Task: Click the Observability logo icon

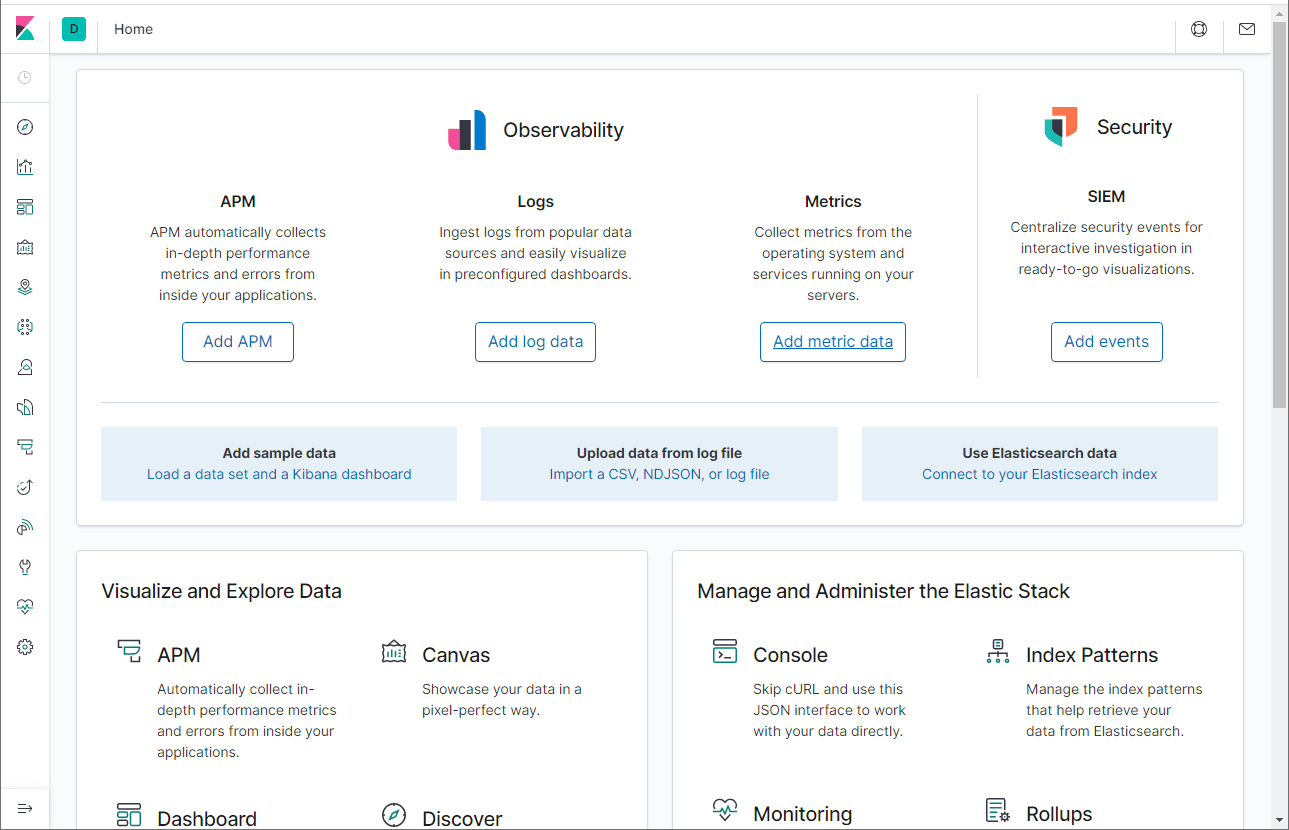Action: coord(467,130)
